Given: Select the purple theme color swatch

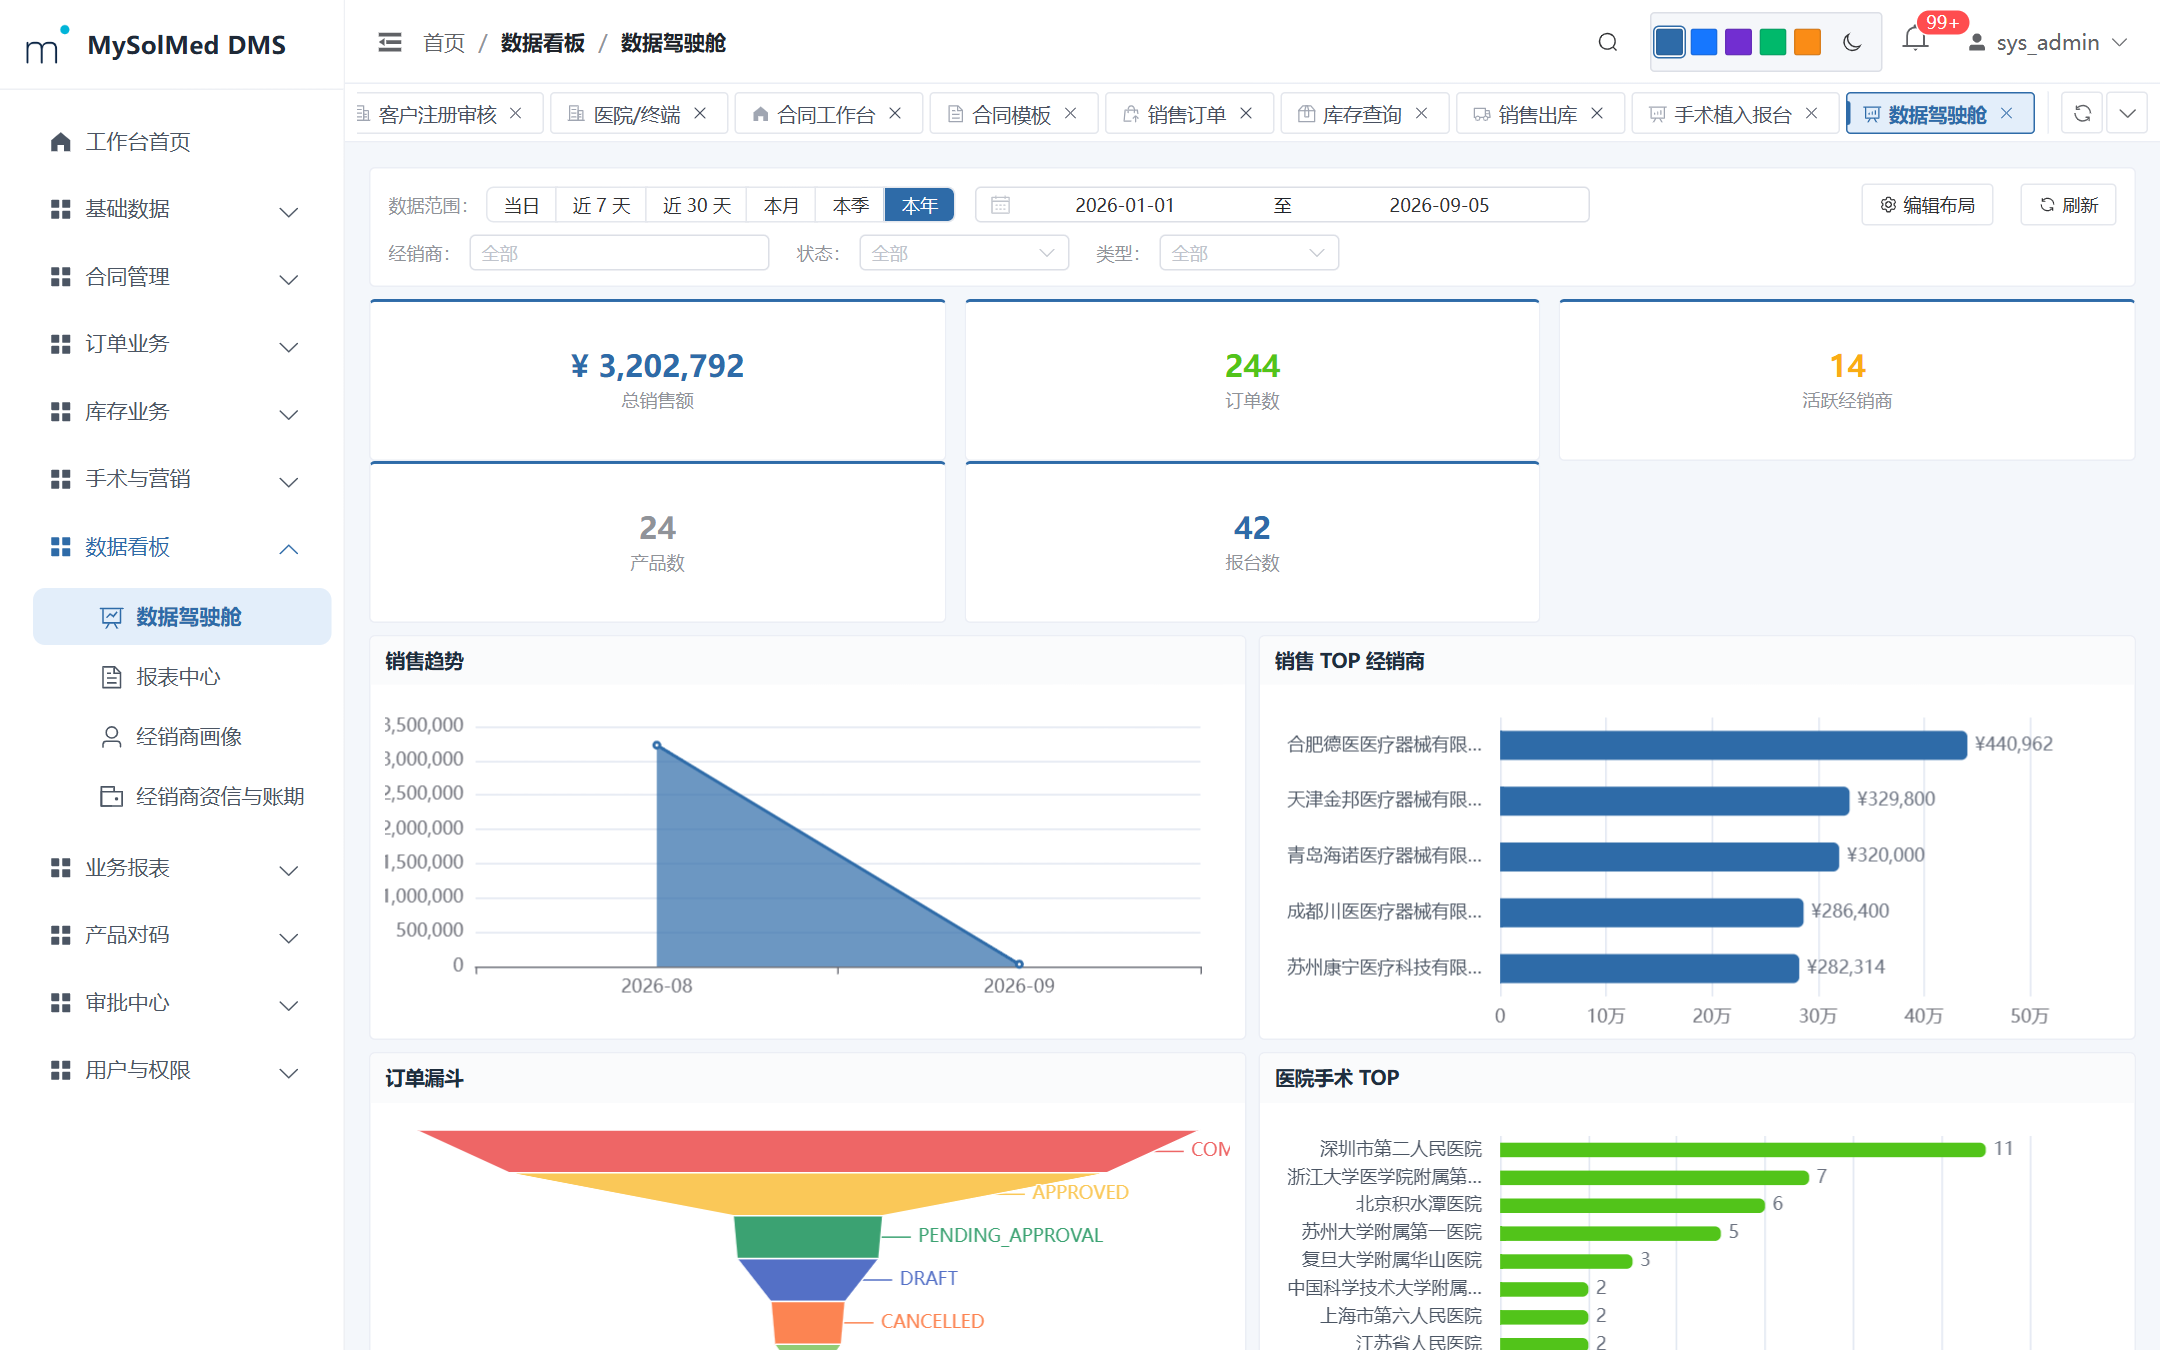Looking at the screenshot, I should pyautogui.click(x=1738, y=42).
